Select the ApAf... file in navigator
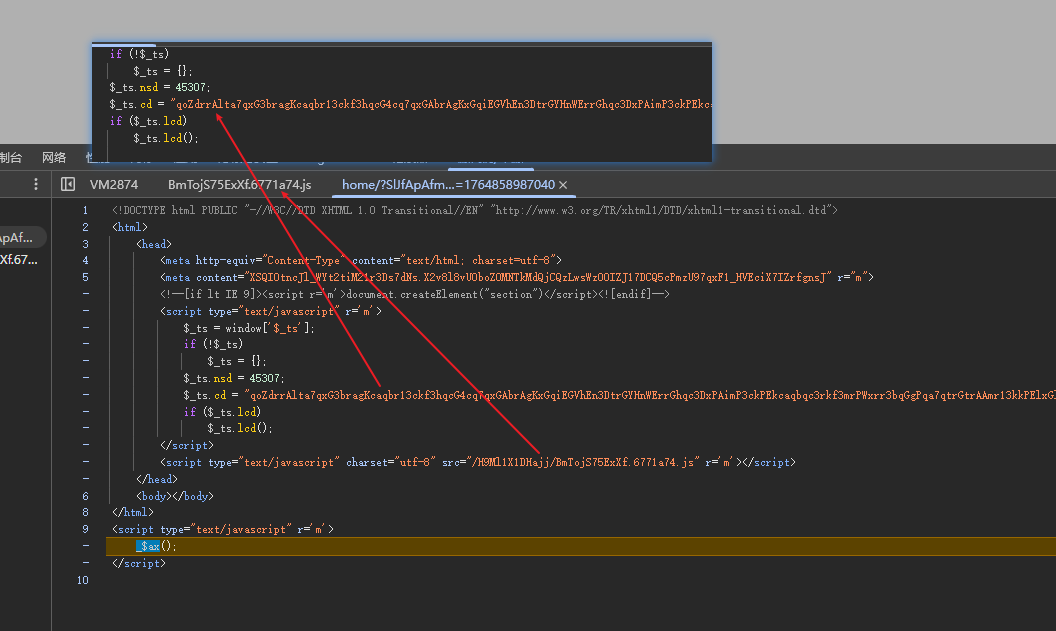This screenshot has width=1056, height=631. tap(17, 238)
